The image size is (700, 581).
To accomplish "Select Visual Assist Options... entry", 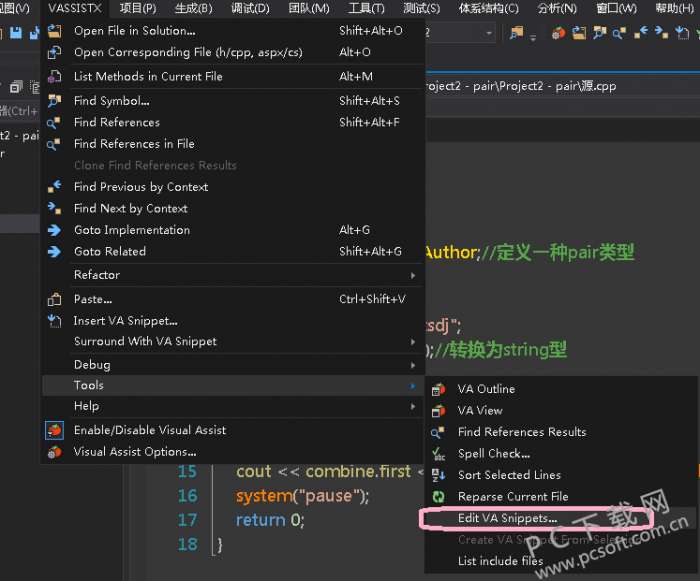I will [x=232, y=452].
